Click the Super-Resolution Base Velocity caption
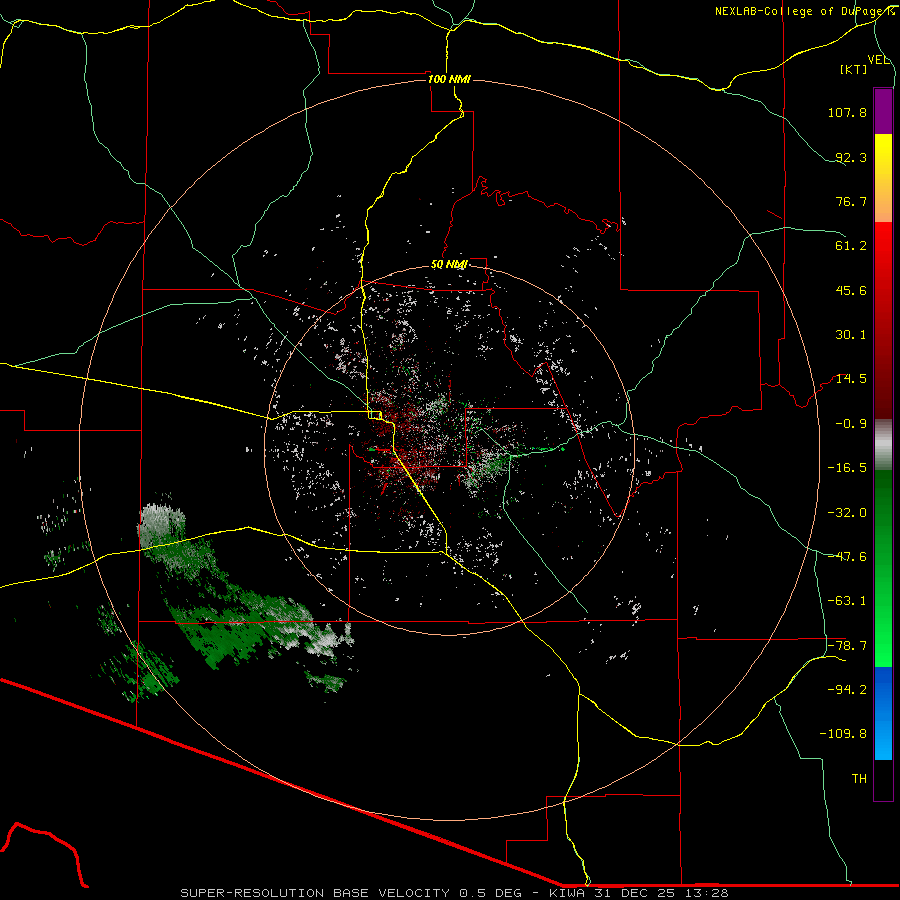 coord(454,893)
